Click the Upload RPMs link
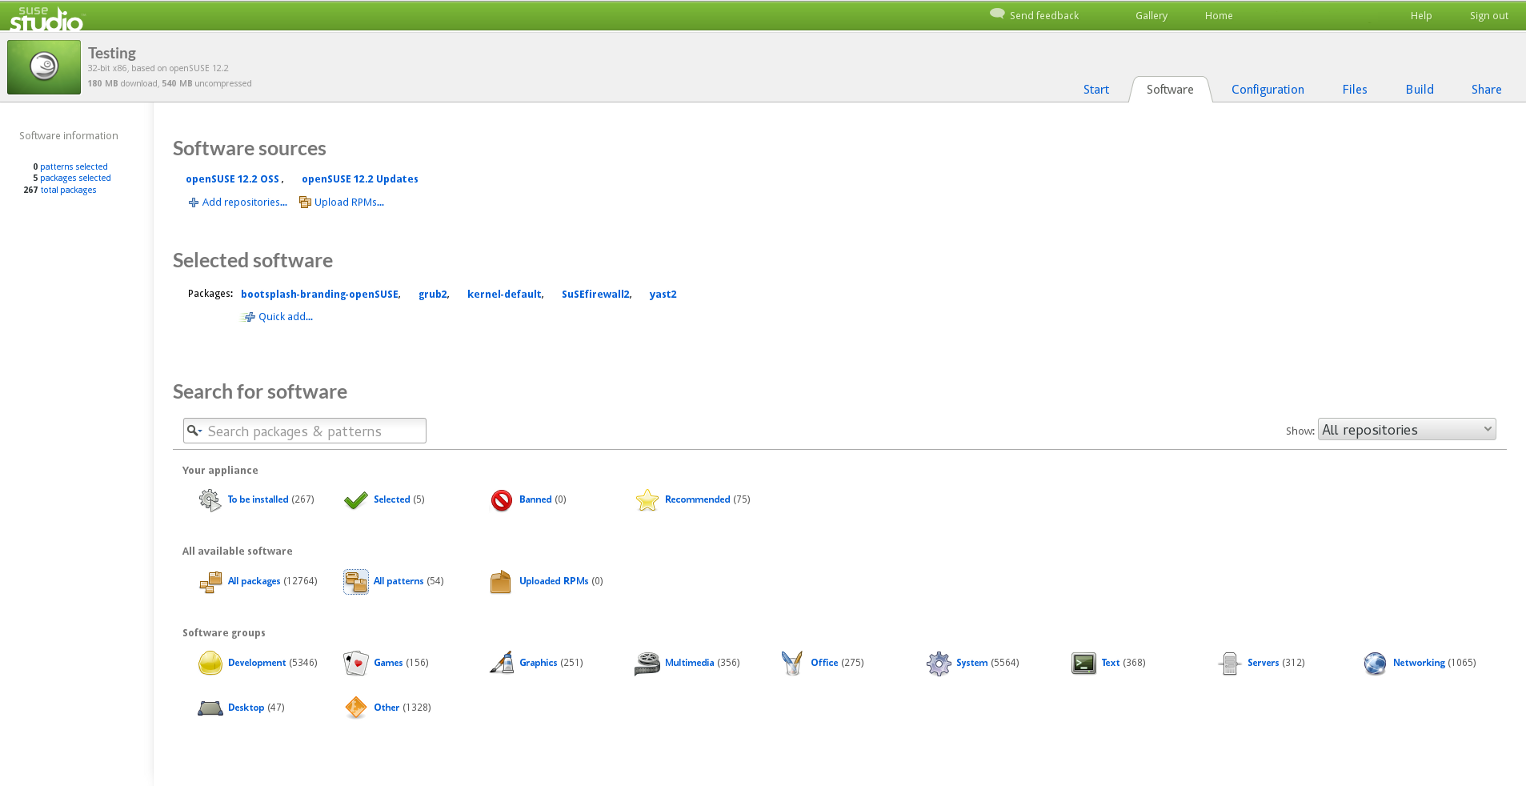The width and height of the screenshot is (1526, 786). (349, 203)
